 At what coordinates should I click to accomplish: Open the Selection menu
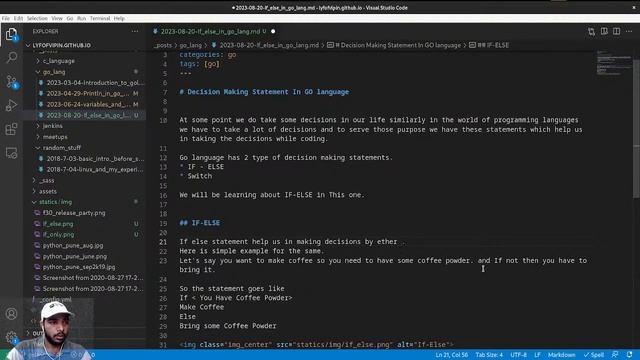tap(37, 18)
